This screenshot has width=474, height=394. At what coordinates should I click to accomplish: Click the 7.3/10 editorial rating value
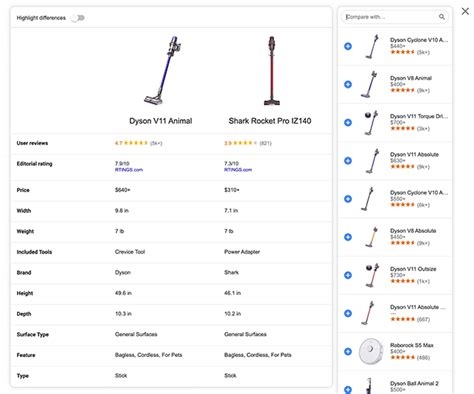231,163
